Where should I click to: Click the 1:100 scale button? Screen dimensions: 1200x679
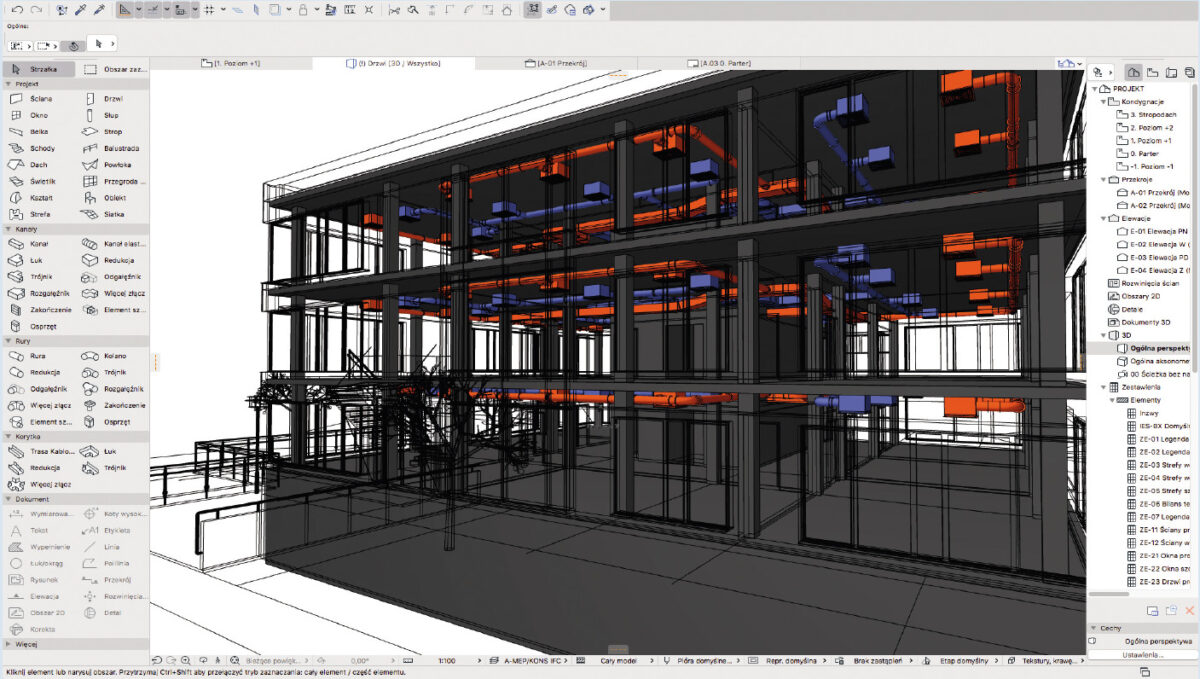(x=447, y=661)
